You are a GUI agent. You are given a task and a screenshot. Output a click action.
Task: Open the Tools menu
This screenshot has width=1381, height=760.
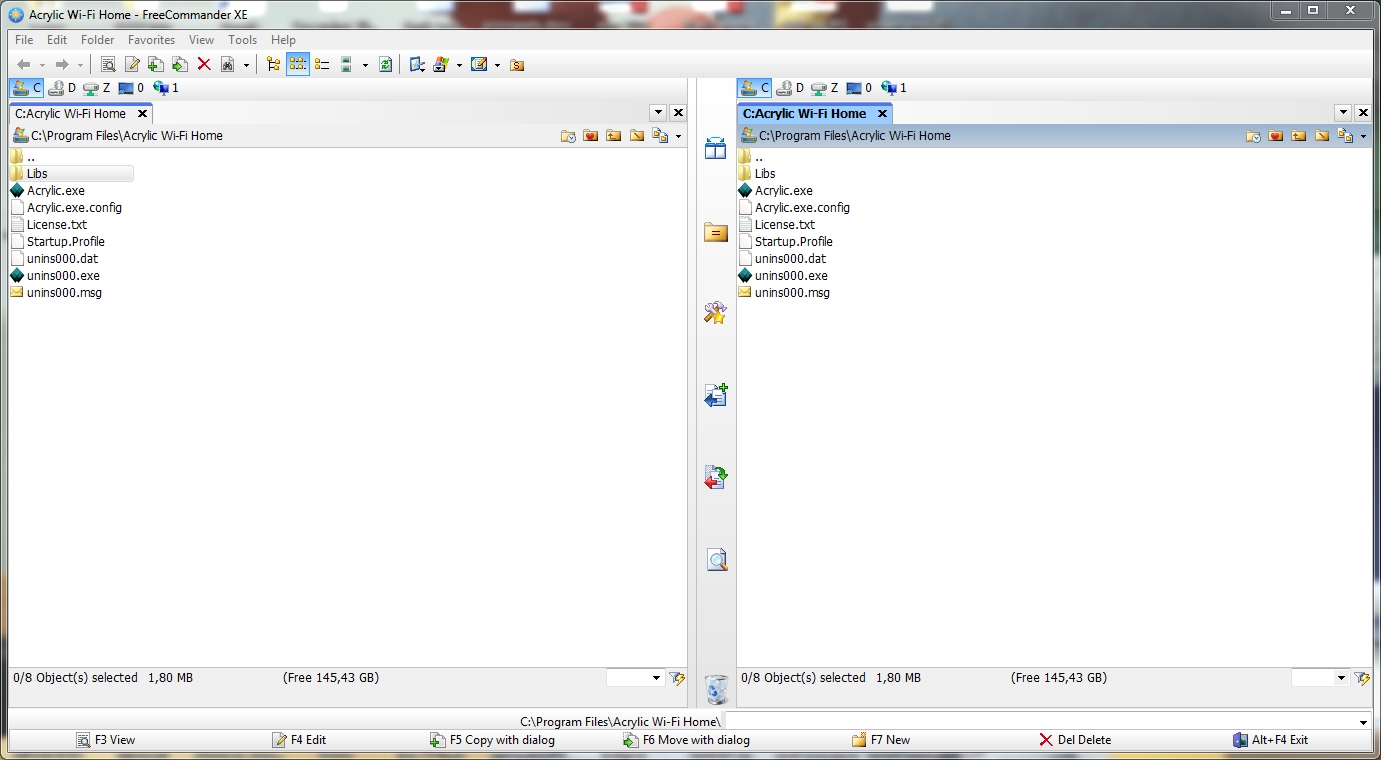[242, 40]
